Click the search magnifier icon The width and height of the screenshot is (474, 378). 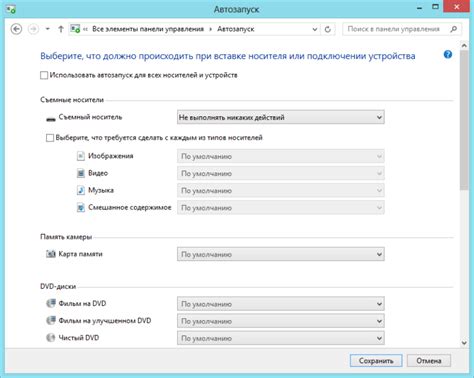[454, 29]
